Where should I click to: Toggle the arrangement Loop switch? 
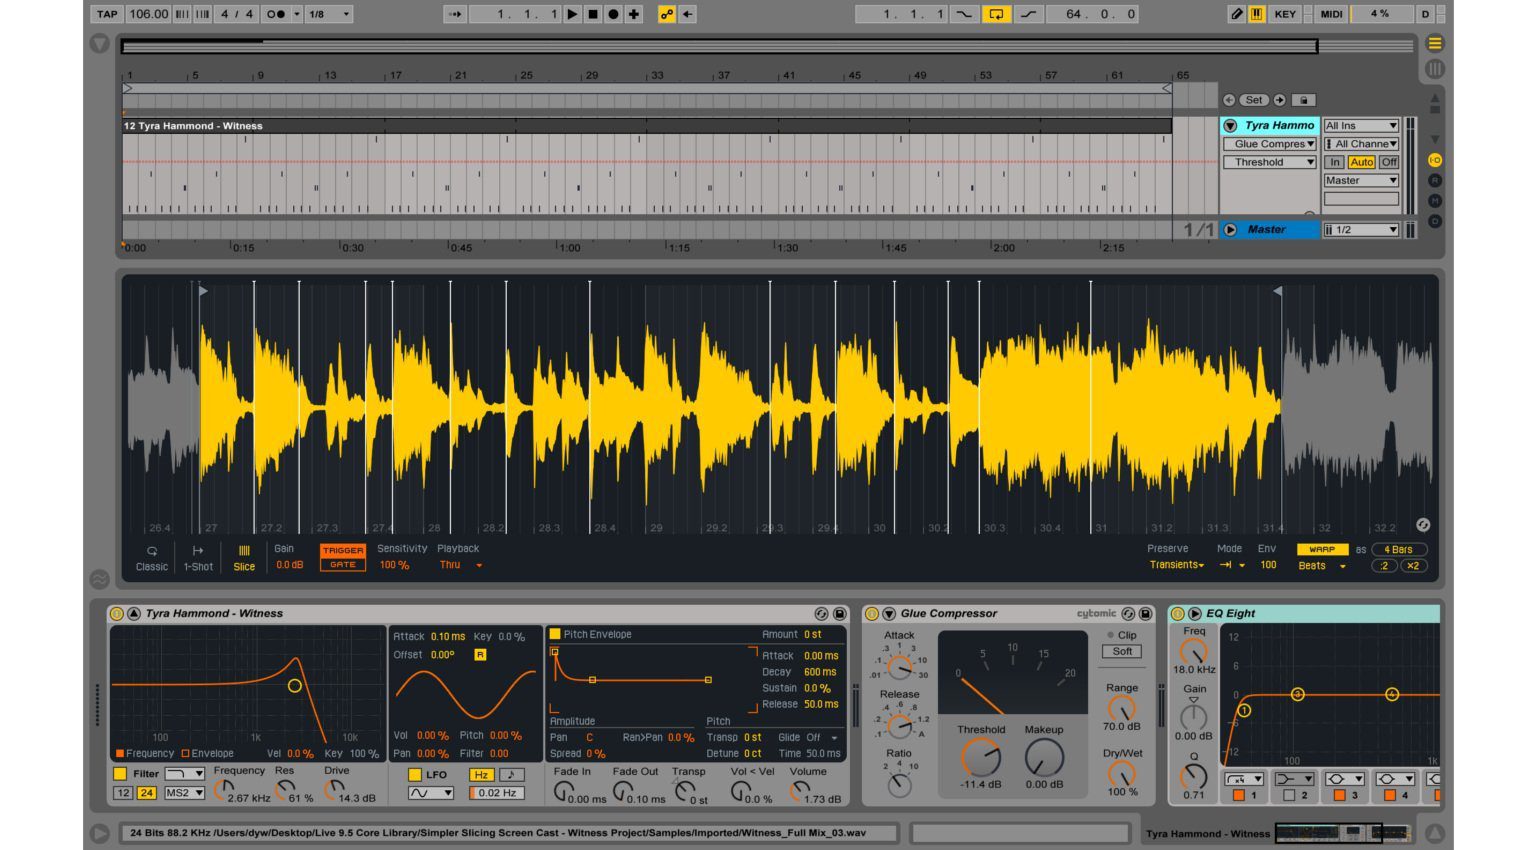click(996, 14)
